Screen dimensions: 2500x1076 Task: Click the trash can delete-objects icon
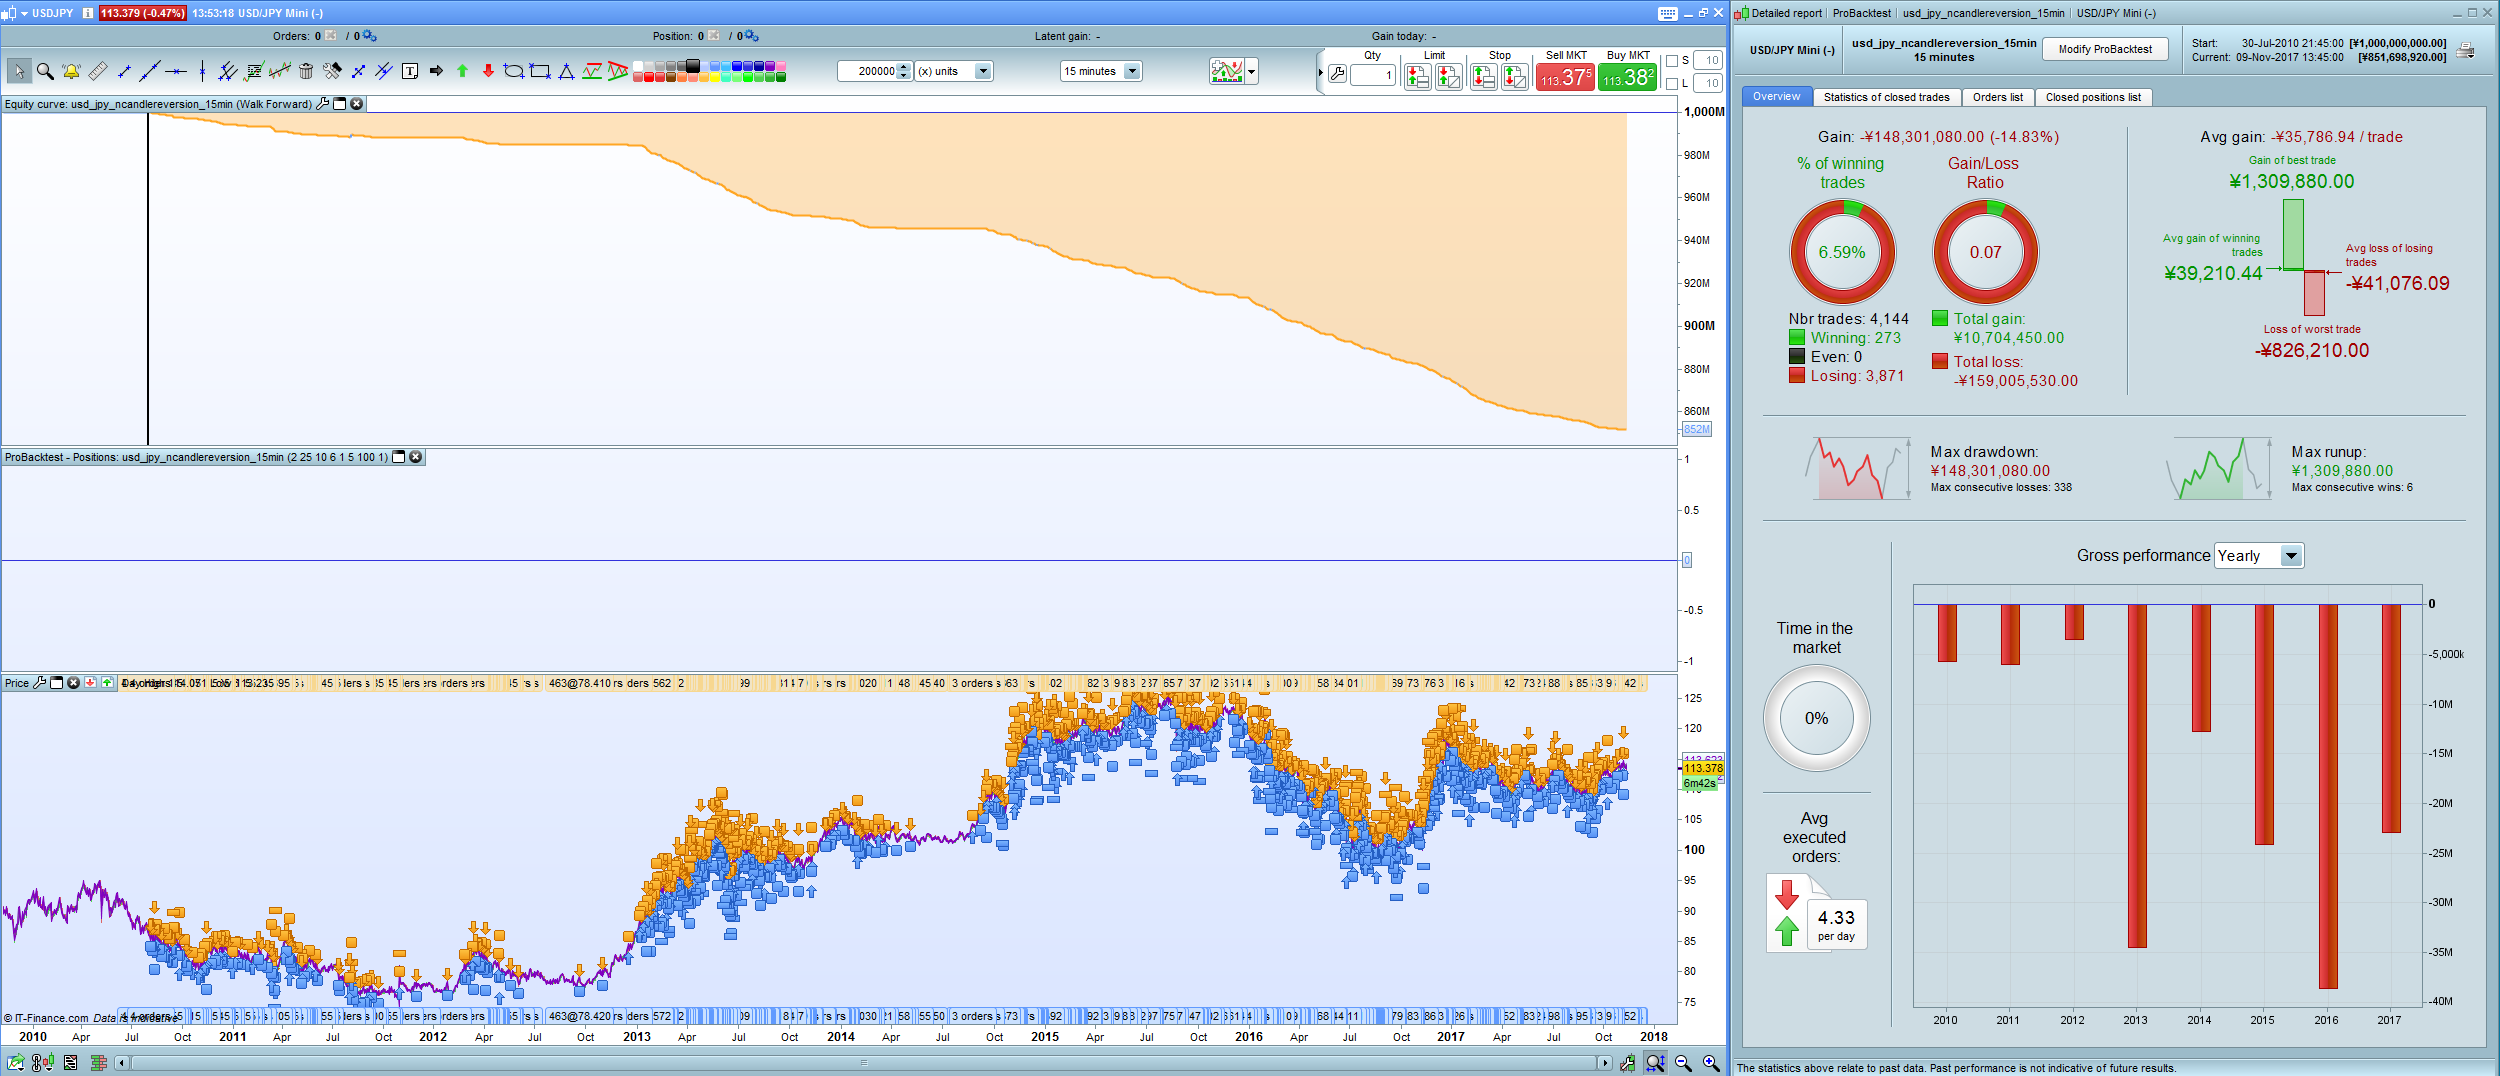click(306, 71)
